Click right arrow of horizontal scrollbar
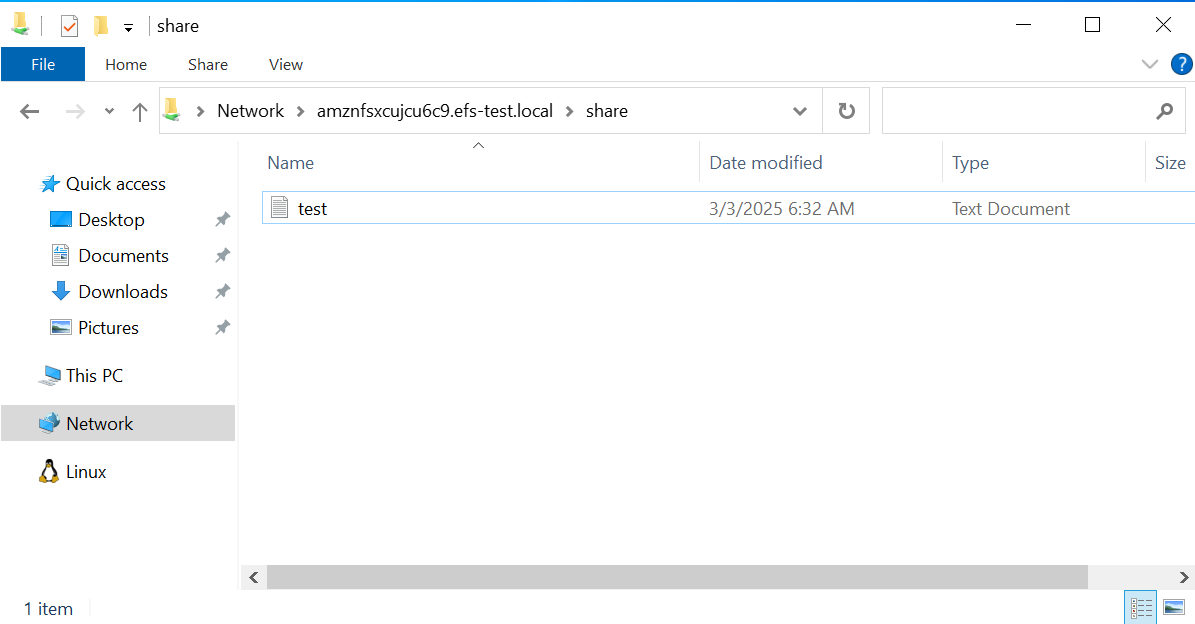 pyautogui.click(x=1184, y=578)
